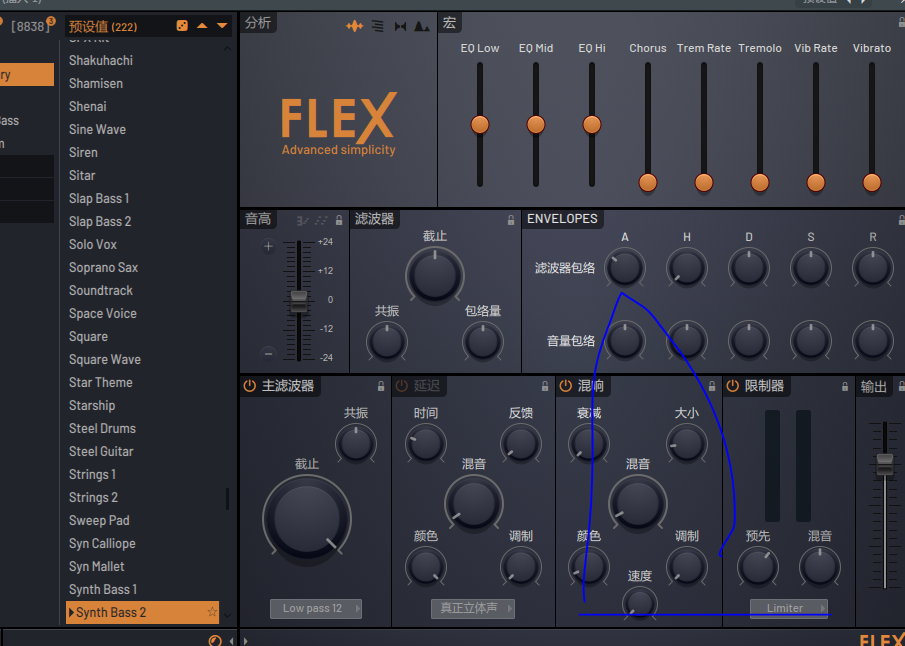Select the stereo field analysis view icon
Image resolution: width=905 pixels, height=646 pixels.
pos(400,26)
